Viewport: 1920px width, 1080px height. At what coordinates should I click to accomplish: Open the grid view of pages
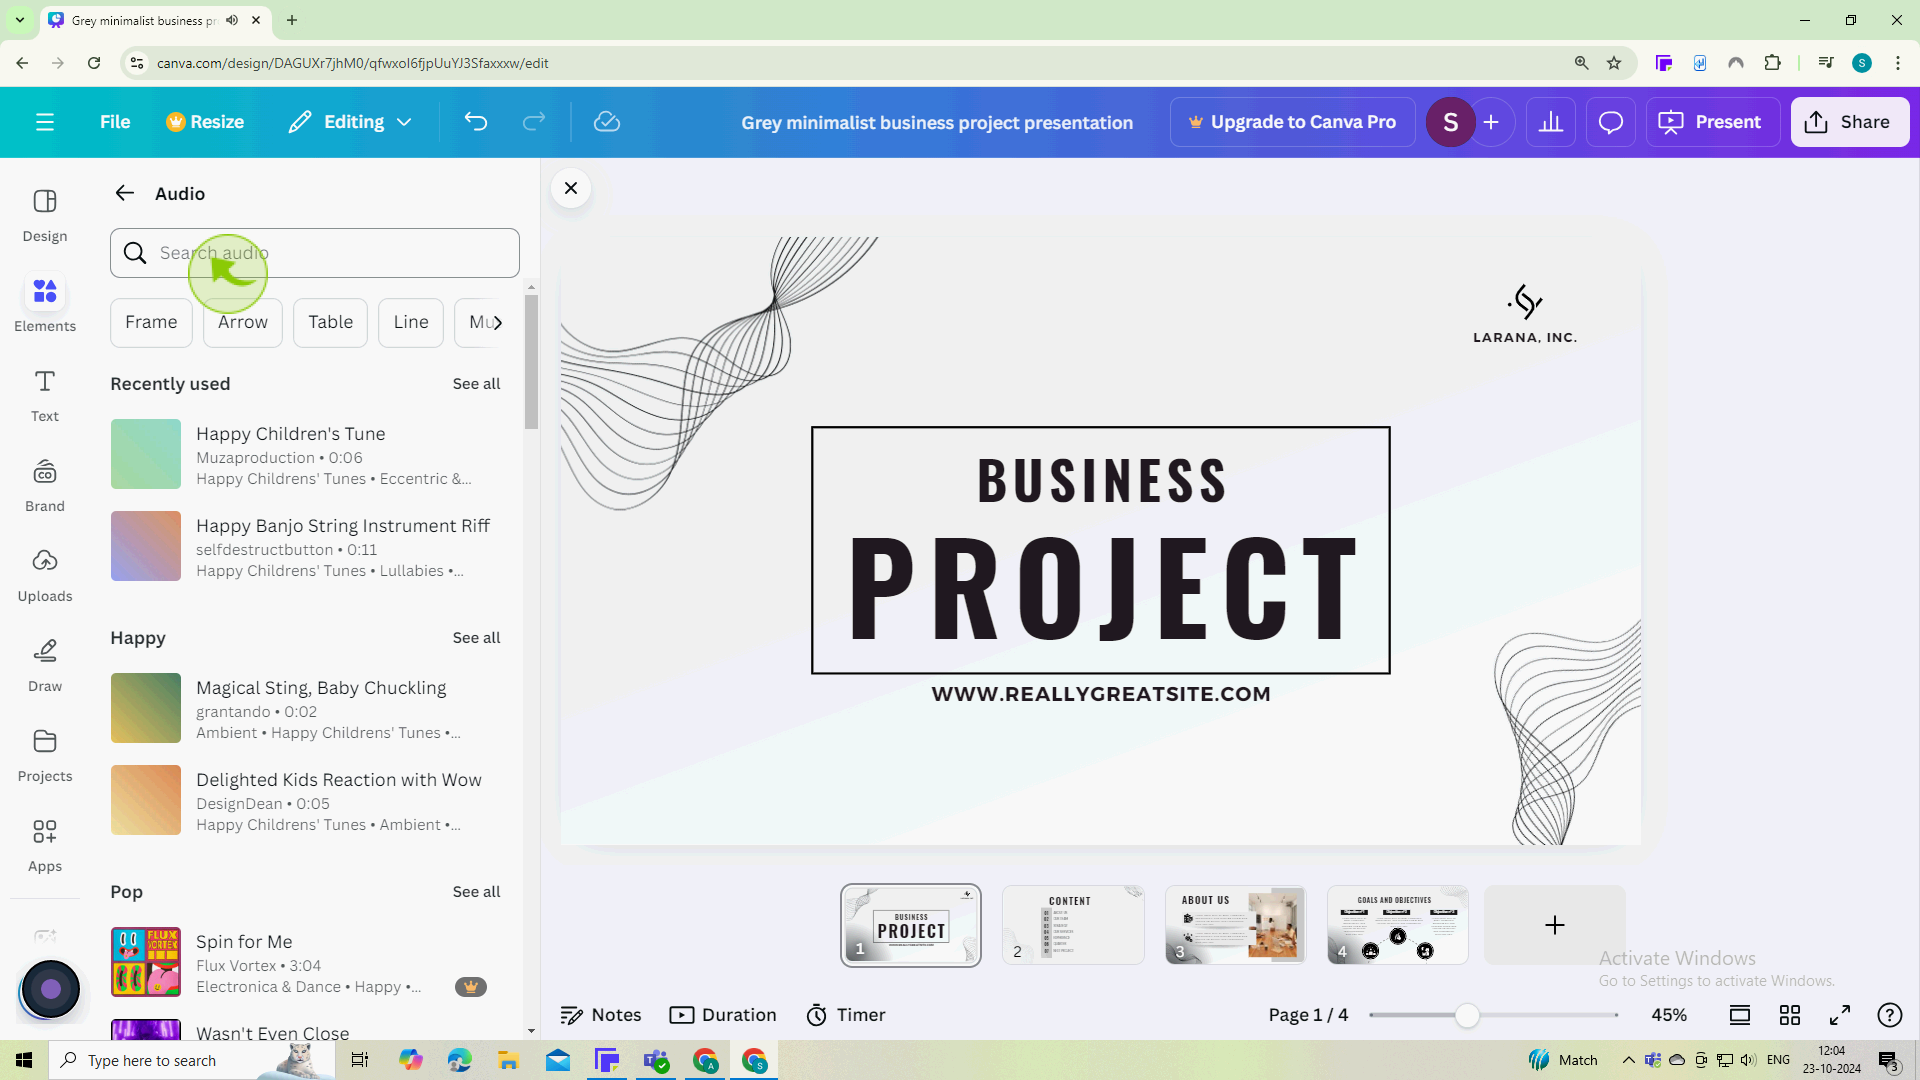point(1790,1015)
